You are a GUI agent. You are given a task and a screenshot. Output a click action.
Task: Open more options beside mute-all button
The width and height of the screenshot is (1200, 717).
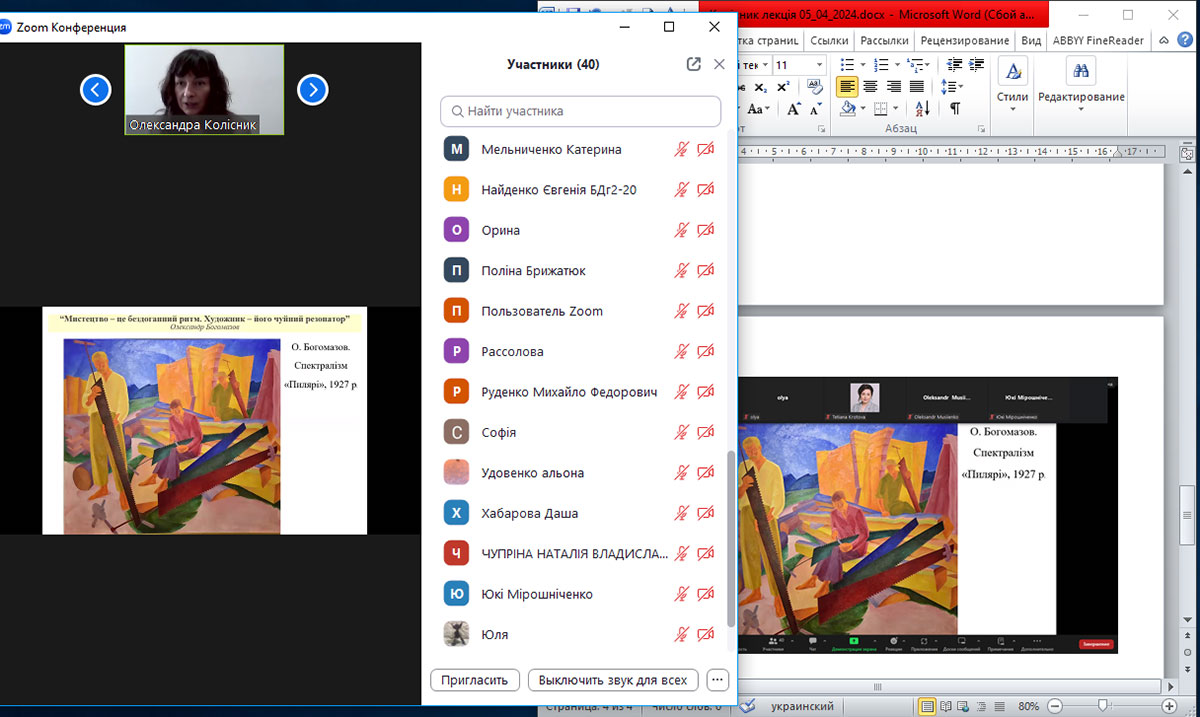point(717,680)
